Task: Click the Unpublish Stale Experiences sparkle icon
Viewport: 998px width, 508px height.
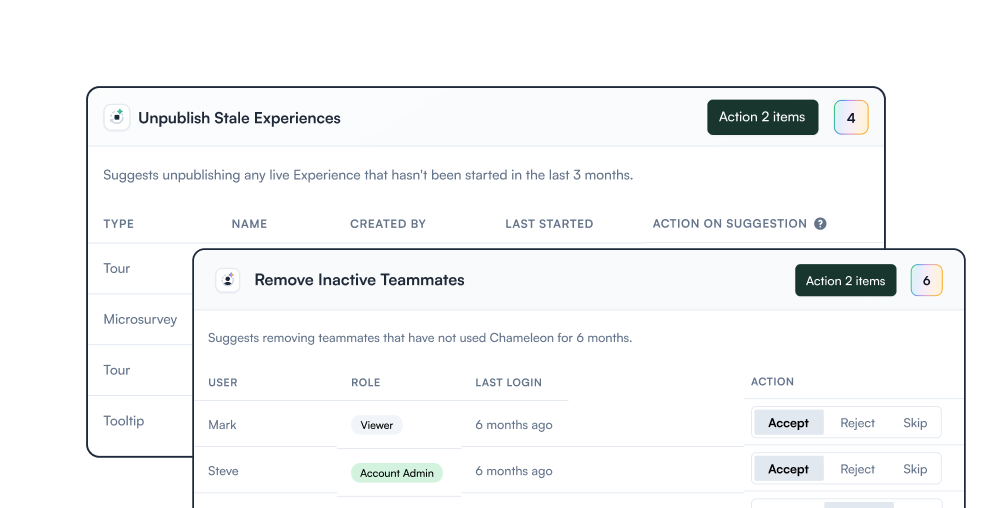Action: pyautogui.click(x=117, y=118)
